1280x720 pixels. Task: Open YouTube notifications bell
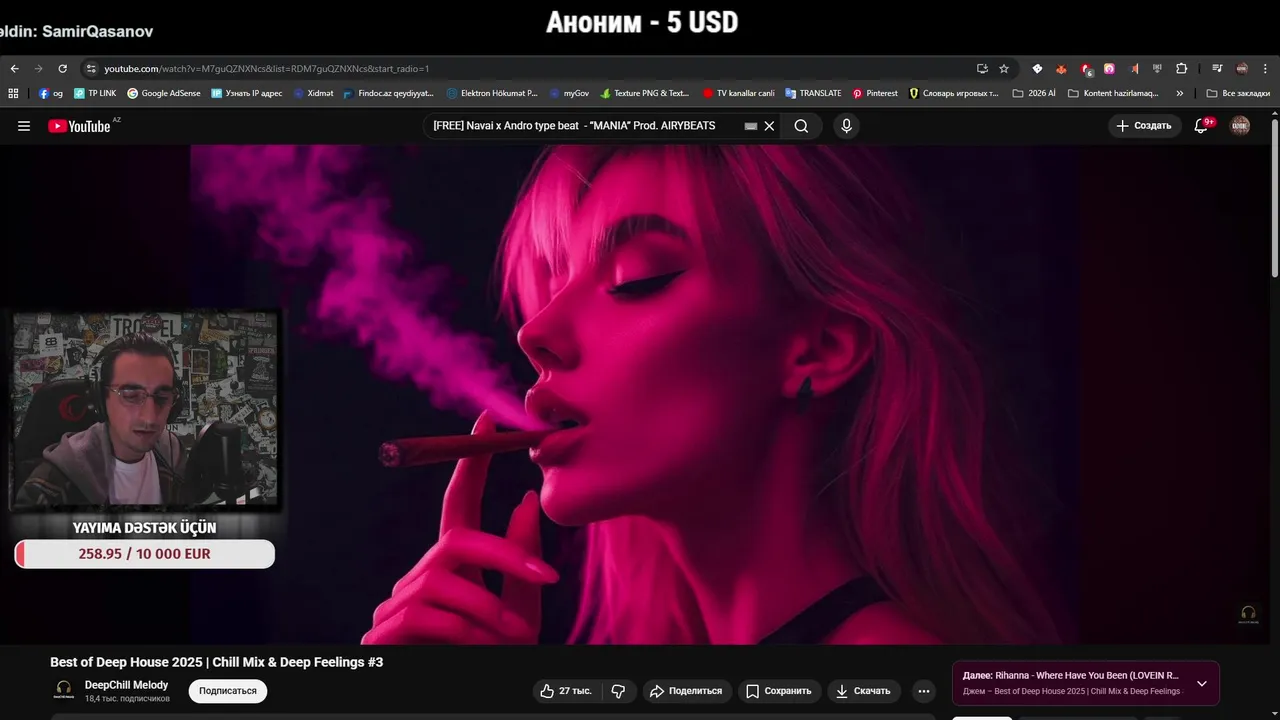(1202, 126)
